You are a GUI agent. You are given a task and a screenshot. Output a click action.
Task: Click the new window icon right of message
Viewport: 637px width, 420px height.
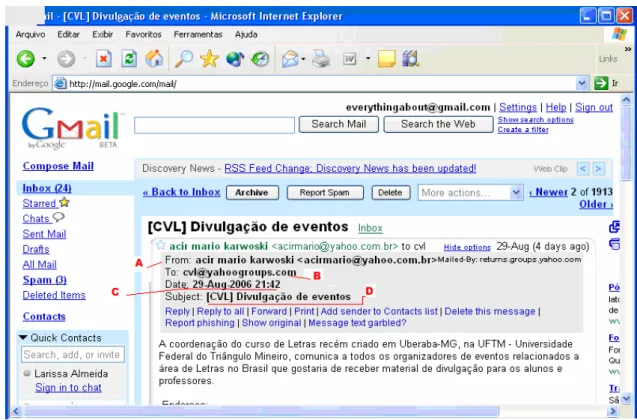(x=615, y=227)
